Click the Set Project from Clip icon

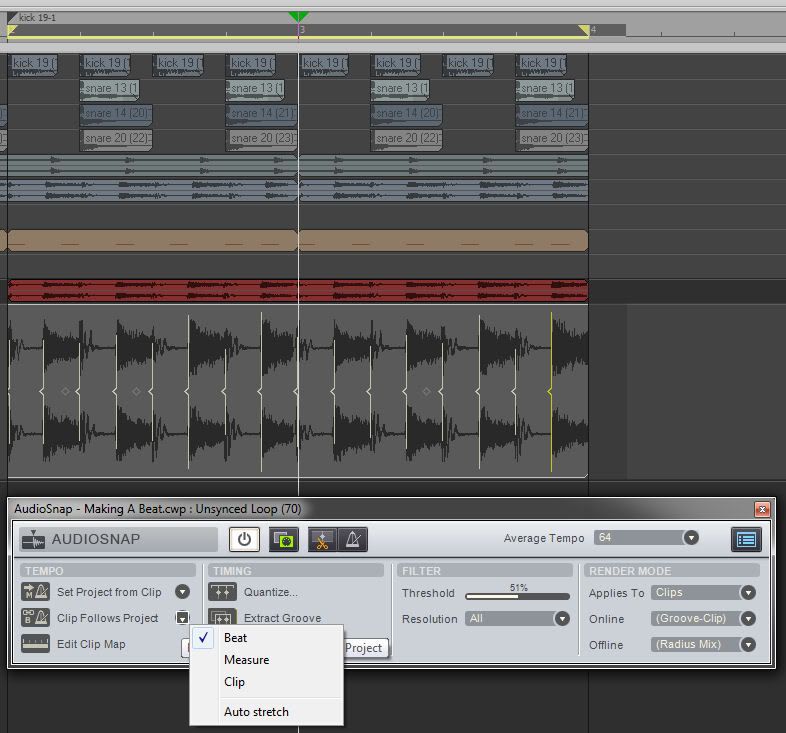(x=36, y=592)
